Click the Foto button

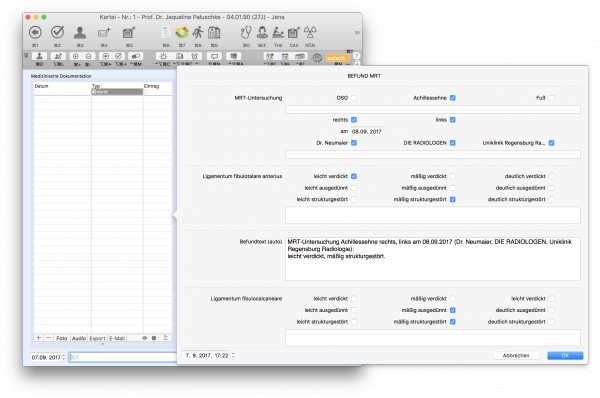[x=62, y=338]
